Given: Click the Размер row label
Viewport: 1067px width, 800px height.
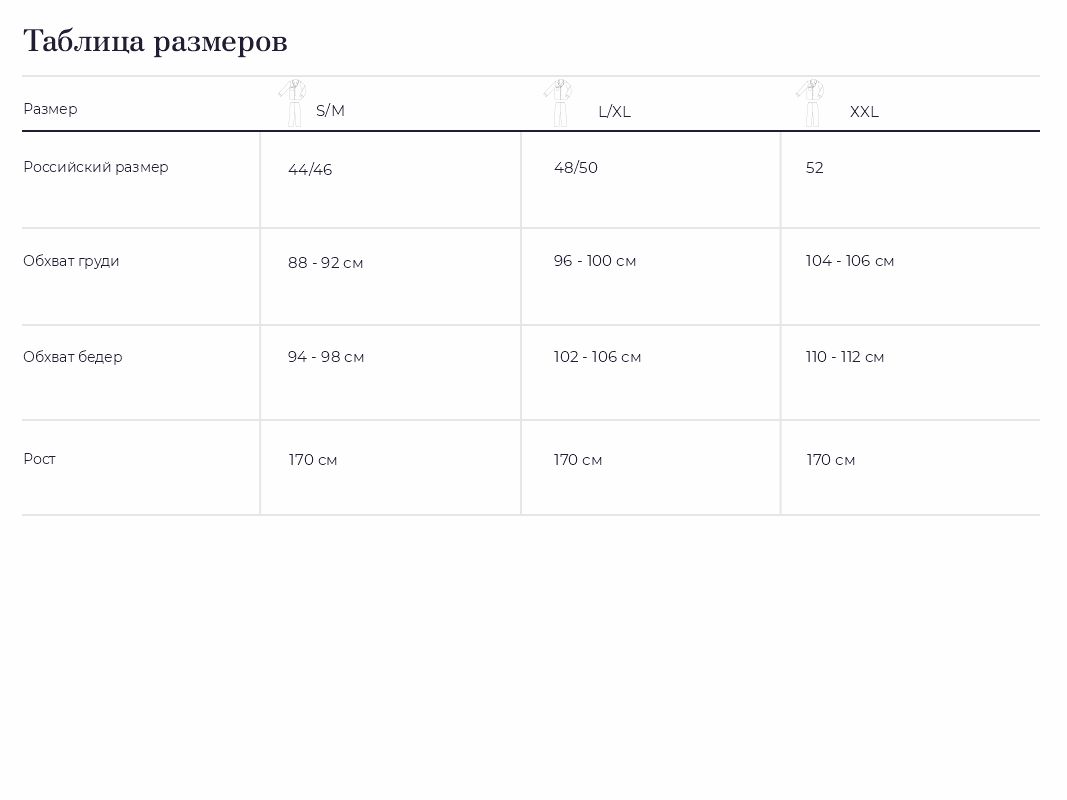Looking at the screenshot, I should point(50,109).
